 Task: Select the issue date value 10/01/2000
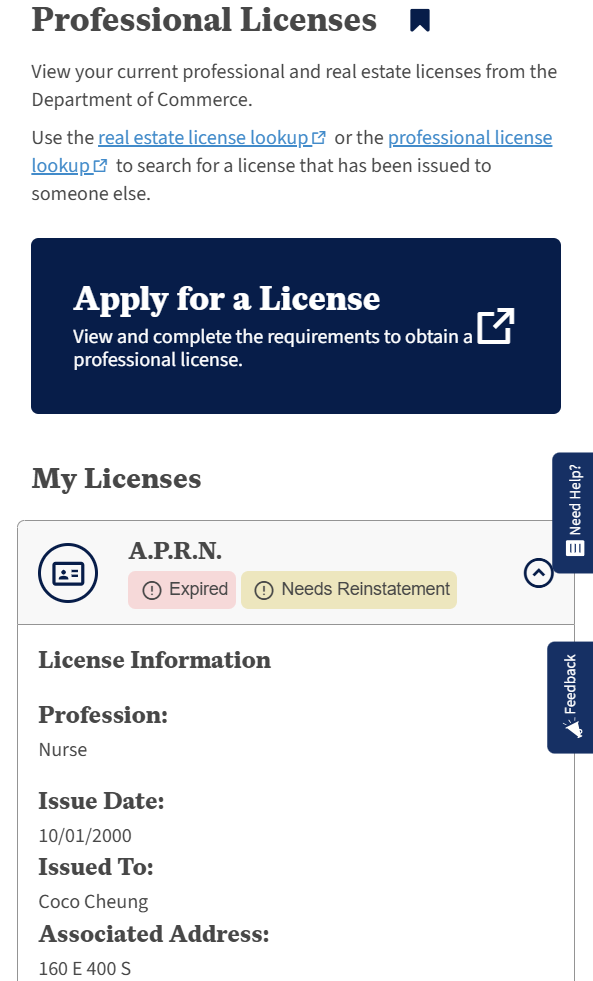85,836
